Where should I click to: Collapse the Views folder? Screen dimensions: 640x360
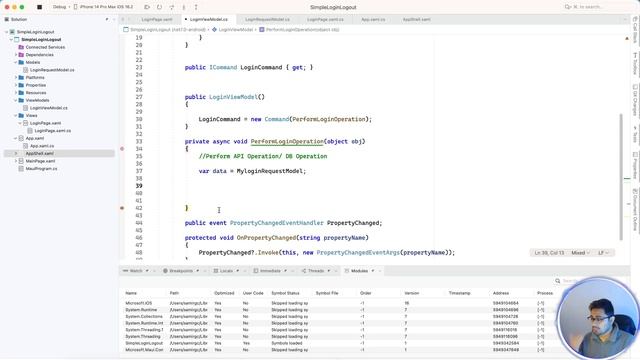pyautogui.click(x=16, y=116)
